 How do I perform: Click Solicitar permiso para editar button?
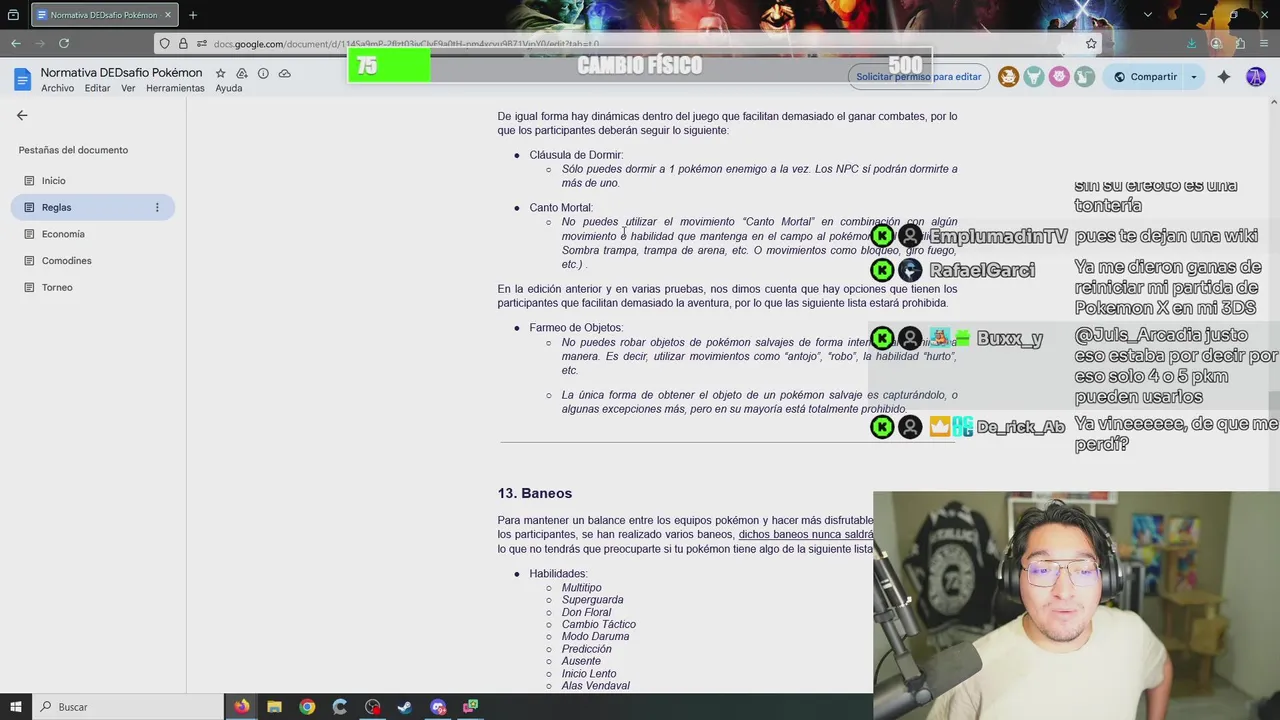click(918, 77)
